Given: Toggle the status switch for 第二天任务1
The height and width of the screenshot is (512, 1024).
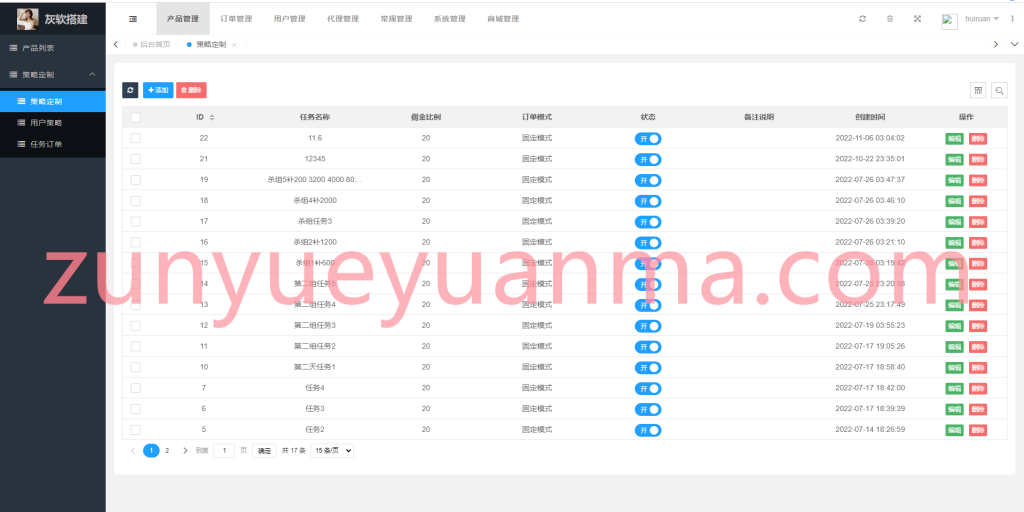Looking at the screenshot, I should point(648,368).
